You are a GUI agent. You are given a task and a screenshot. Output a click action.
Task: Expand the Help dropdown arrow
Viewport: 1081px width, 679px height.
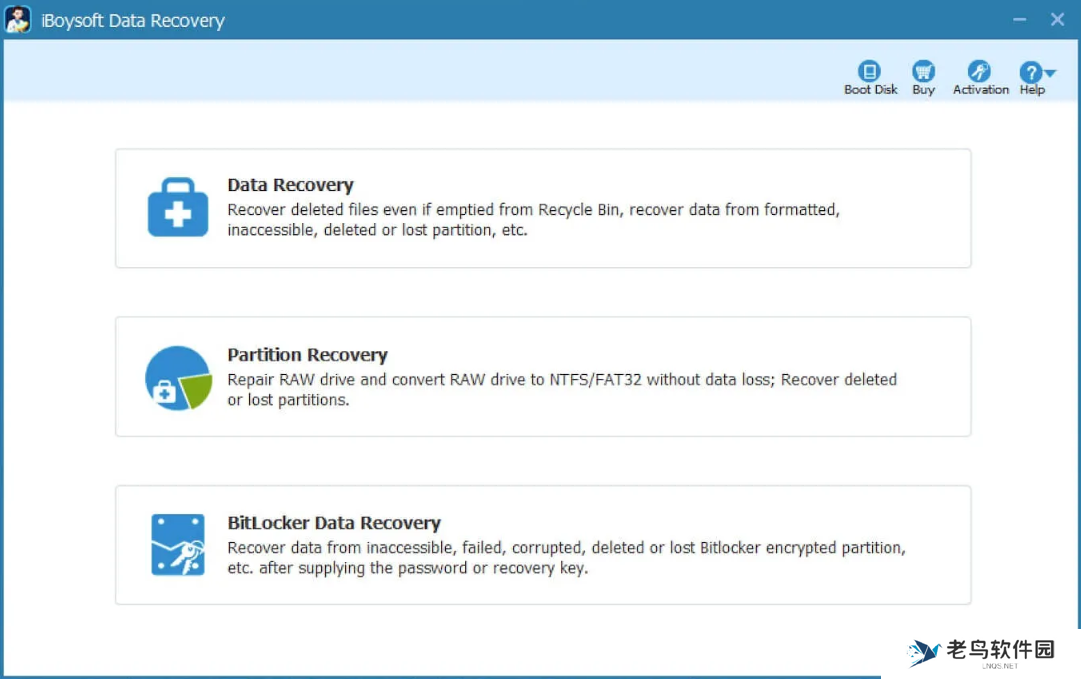pos(1050,72)
